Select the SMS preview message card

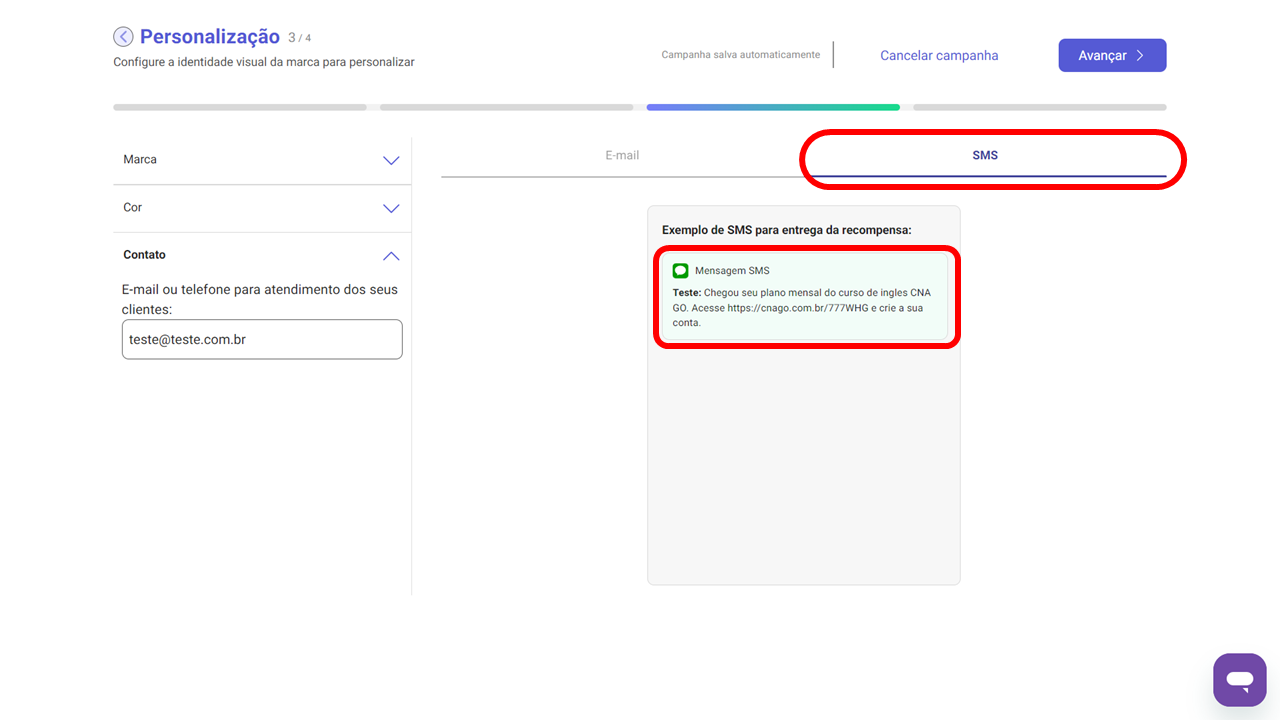[806, 297]
